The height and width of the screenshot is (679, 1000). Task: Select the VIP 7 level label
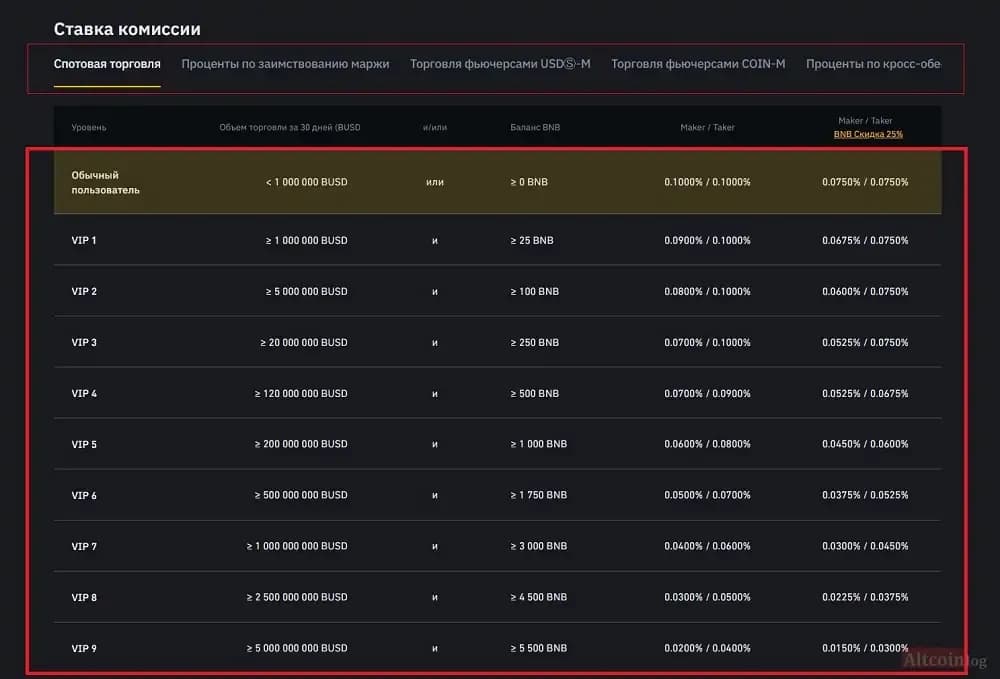tap(84, 546)
